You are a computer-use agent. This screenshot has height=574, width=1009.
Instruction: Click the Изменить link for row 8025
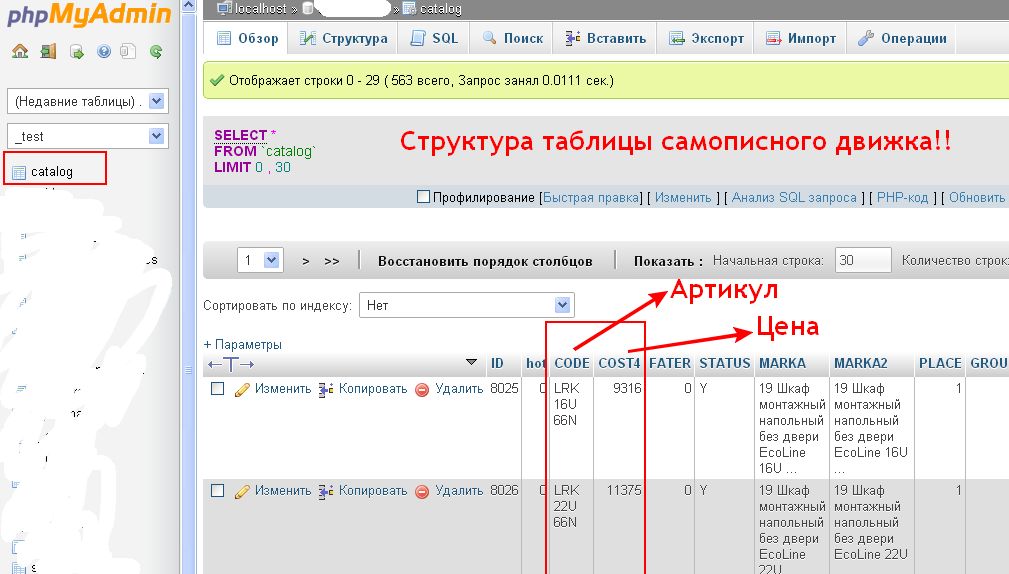click(282, 389)
